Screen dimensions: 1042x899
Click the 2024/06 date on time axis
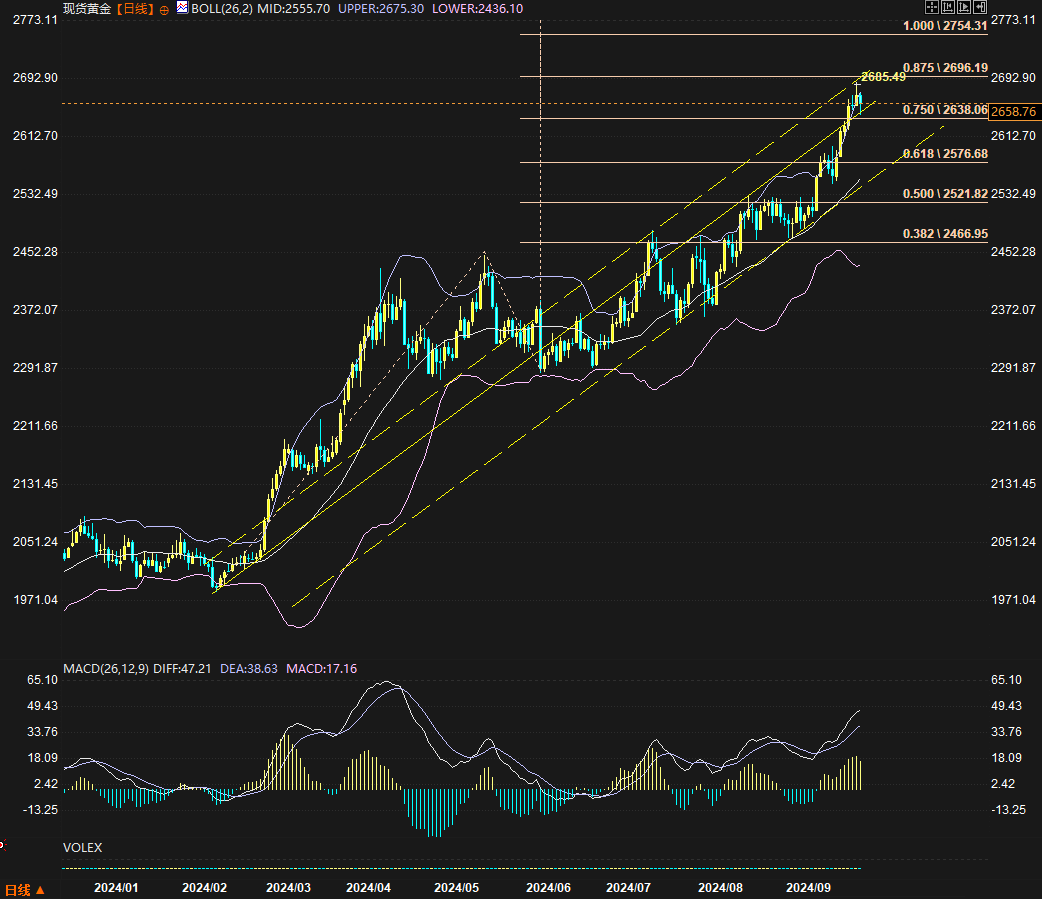pyautogui.click(x=547, y=887)
